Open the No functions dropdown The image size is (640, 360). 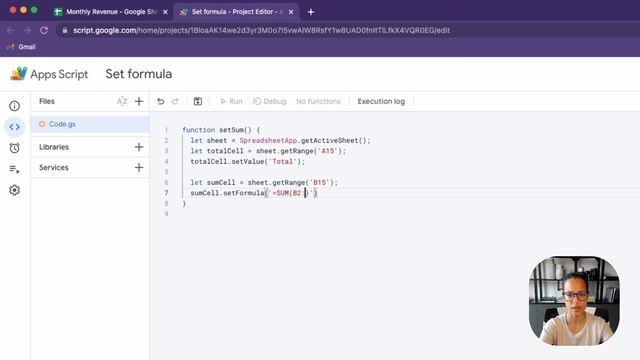click(x=318, y=101)
